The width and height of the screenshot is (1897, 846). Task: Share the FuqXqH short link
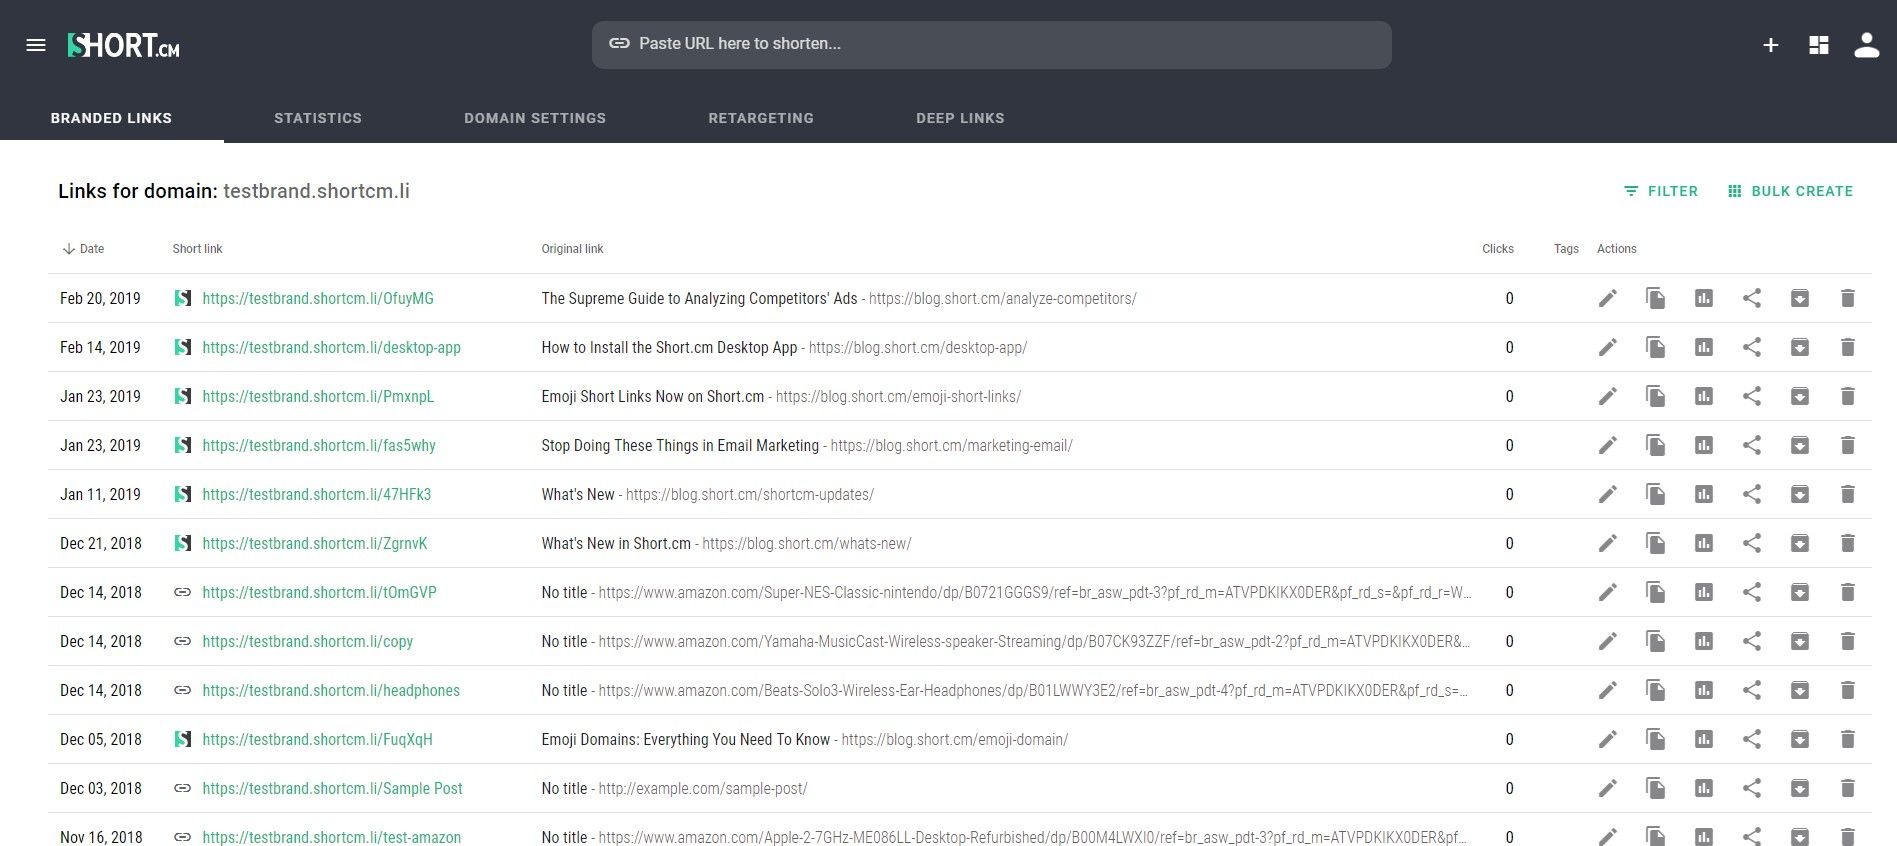point(1751,739)
